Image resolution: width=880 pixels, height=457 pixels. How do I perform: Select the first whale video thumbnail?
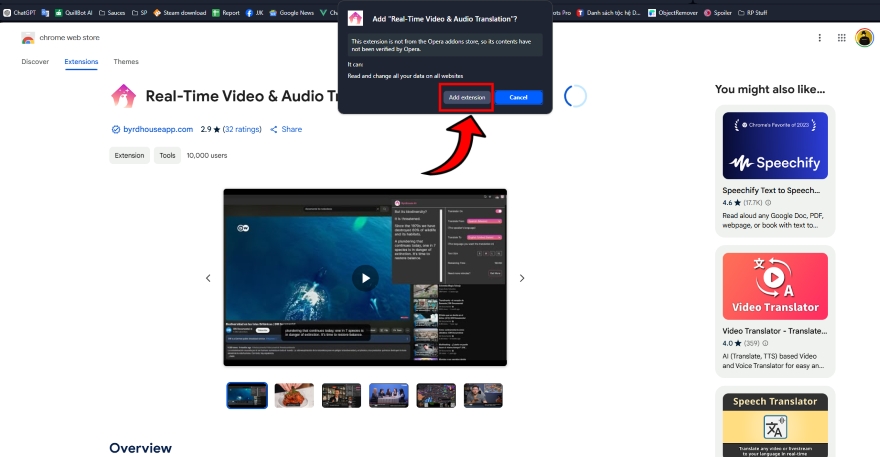(247, 396)
